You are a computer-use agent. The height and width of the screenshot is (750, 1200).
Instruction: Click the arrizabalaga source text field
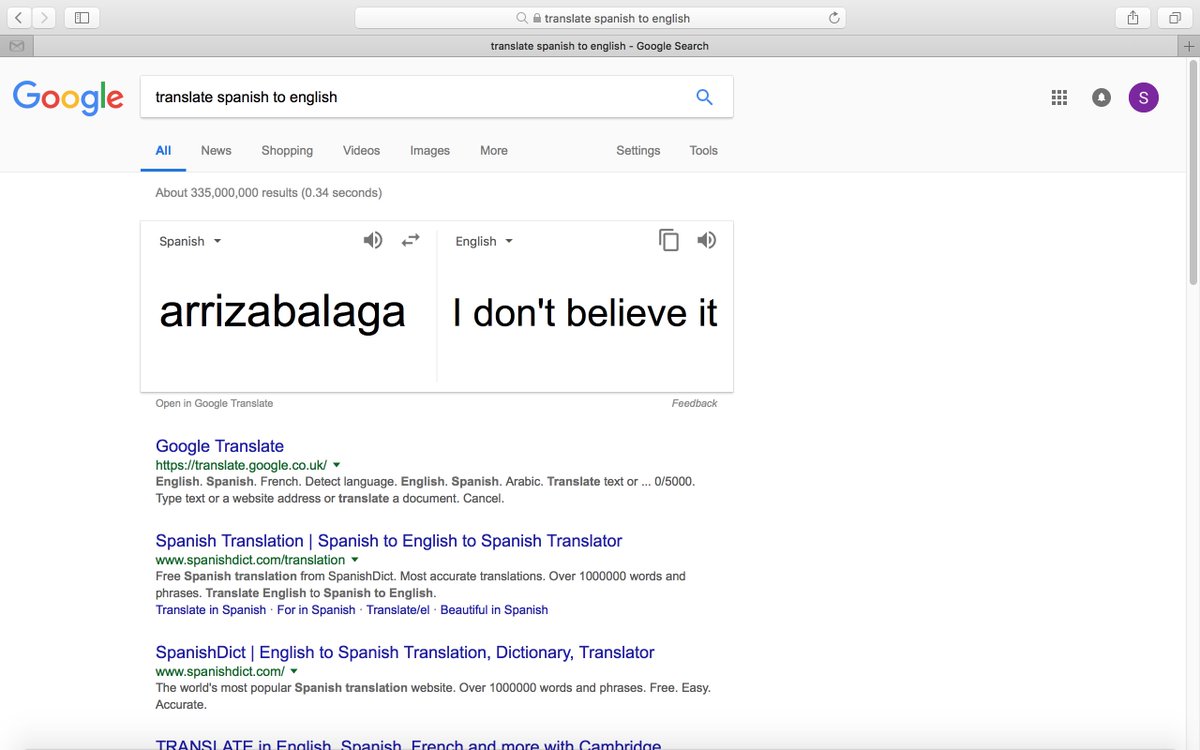point(283,312)
